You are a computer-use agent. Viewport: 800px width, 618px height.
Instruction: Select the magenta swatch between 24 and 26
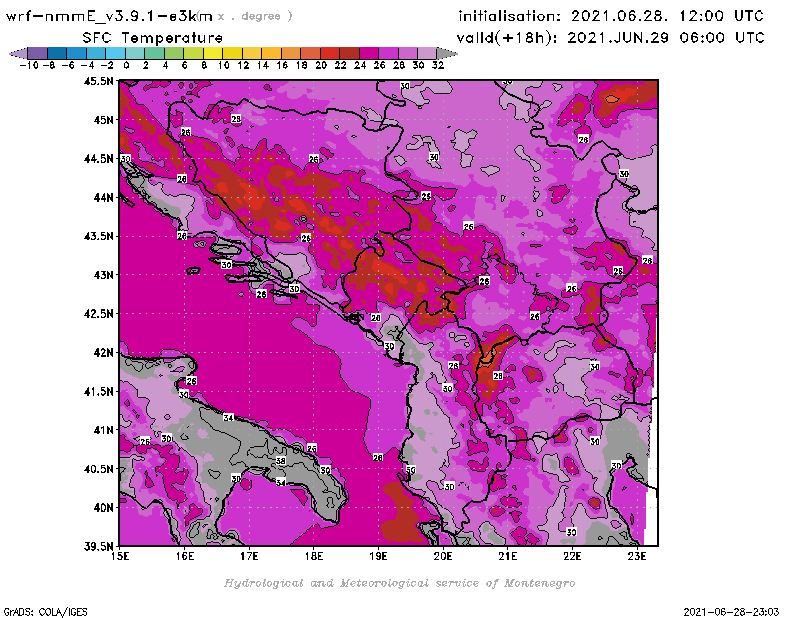[x=368, y=54]
